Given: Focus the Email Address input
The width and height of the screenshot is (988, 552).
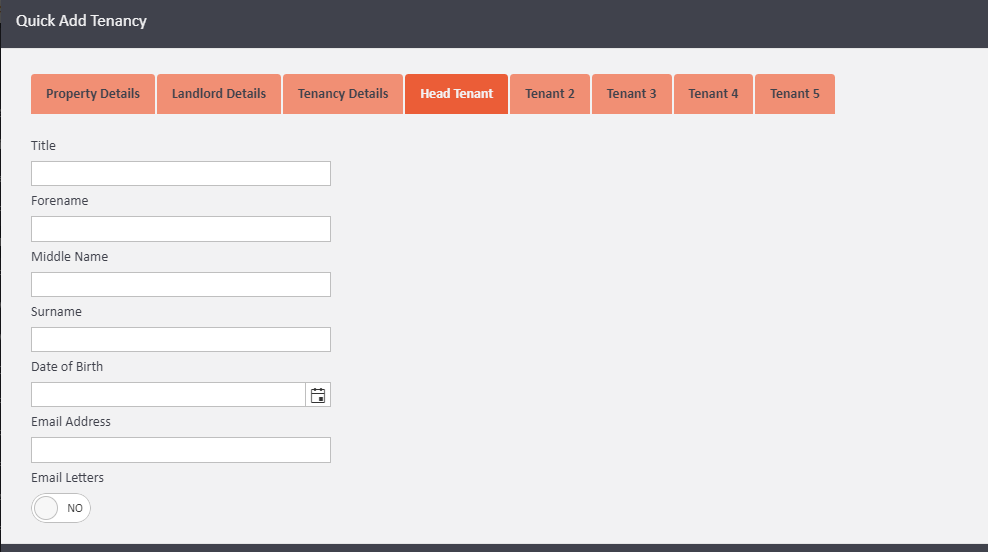Looking at the screenshot, I should (x=180, y=450).
